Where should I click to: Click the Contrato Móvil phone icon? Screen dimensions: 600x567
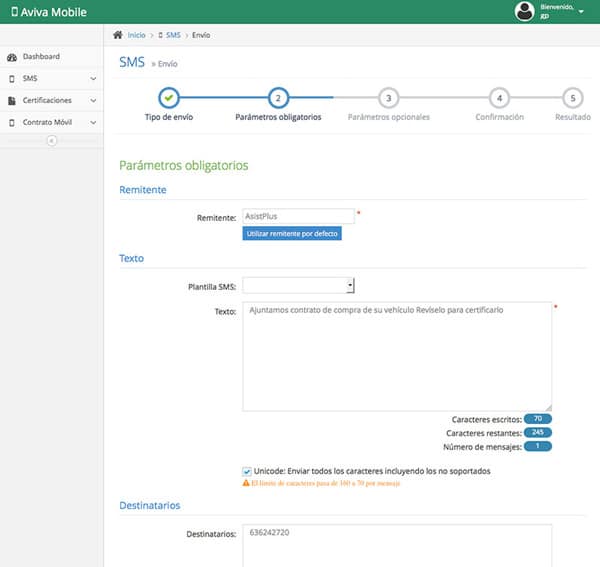(x=12, y=122)
